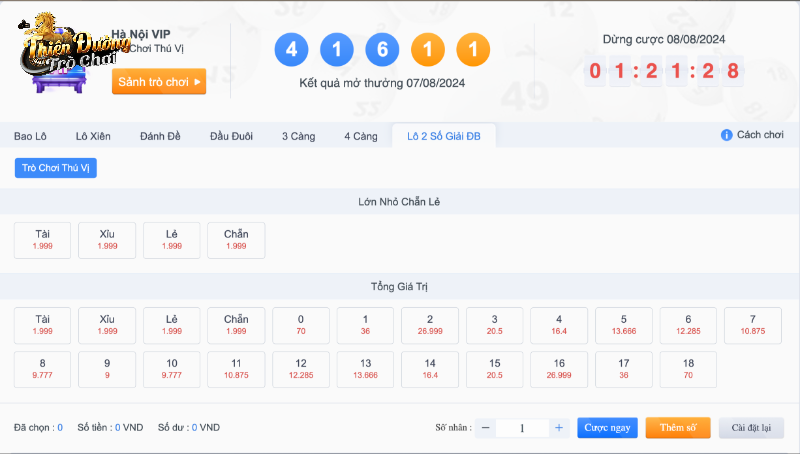The width and height of the screenshot is (800, 454).
Task: Select the Đánh Đề tab
Action: coord(160,136)
